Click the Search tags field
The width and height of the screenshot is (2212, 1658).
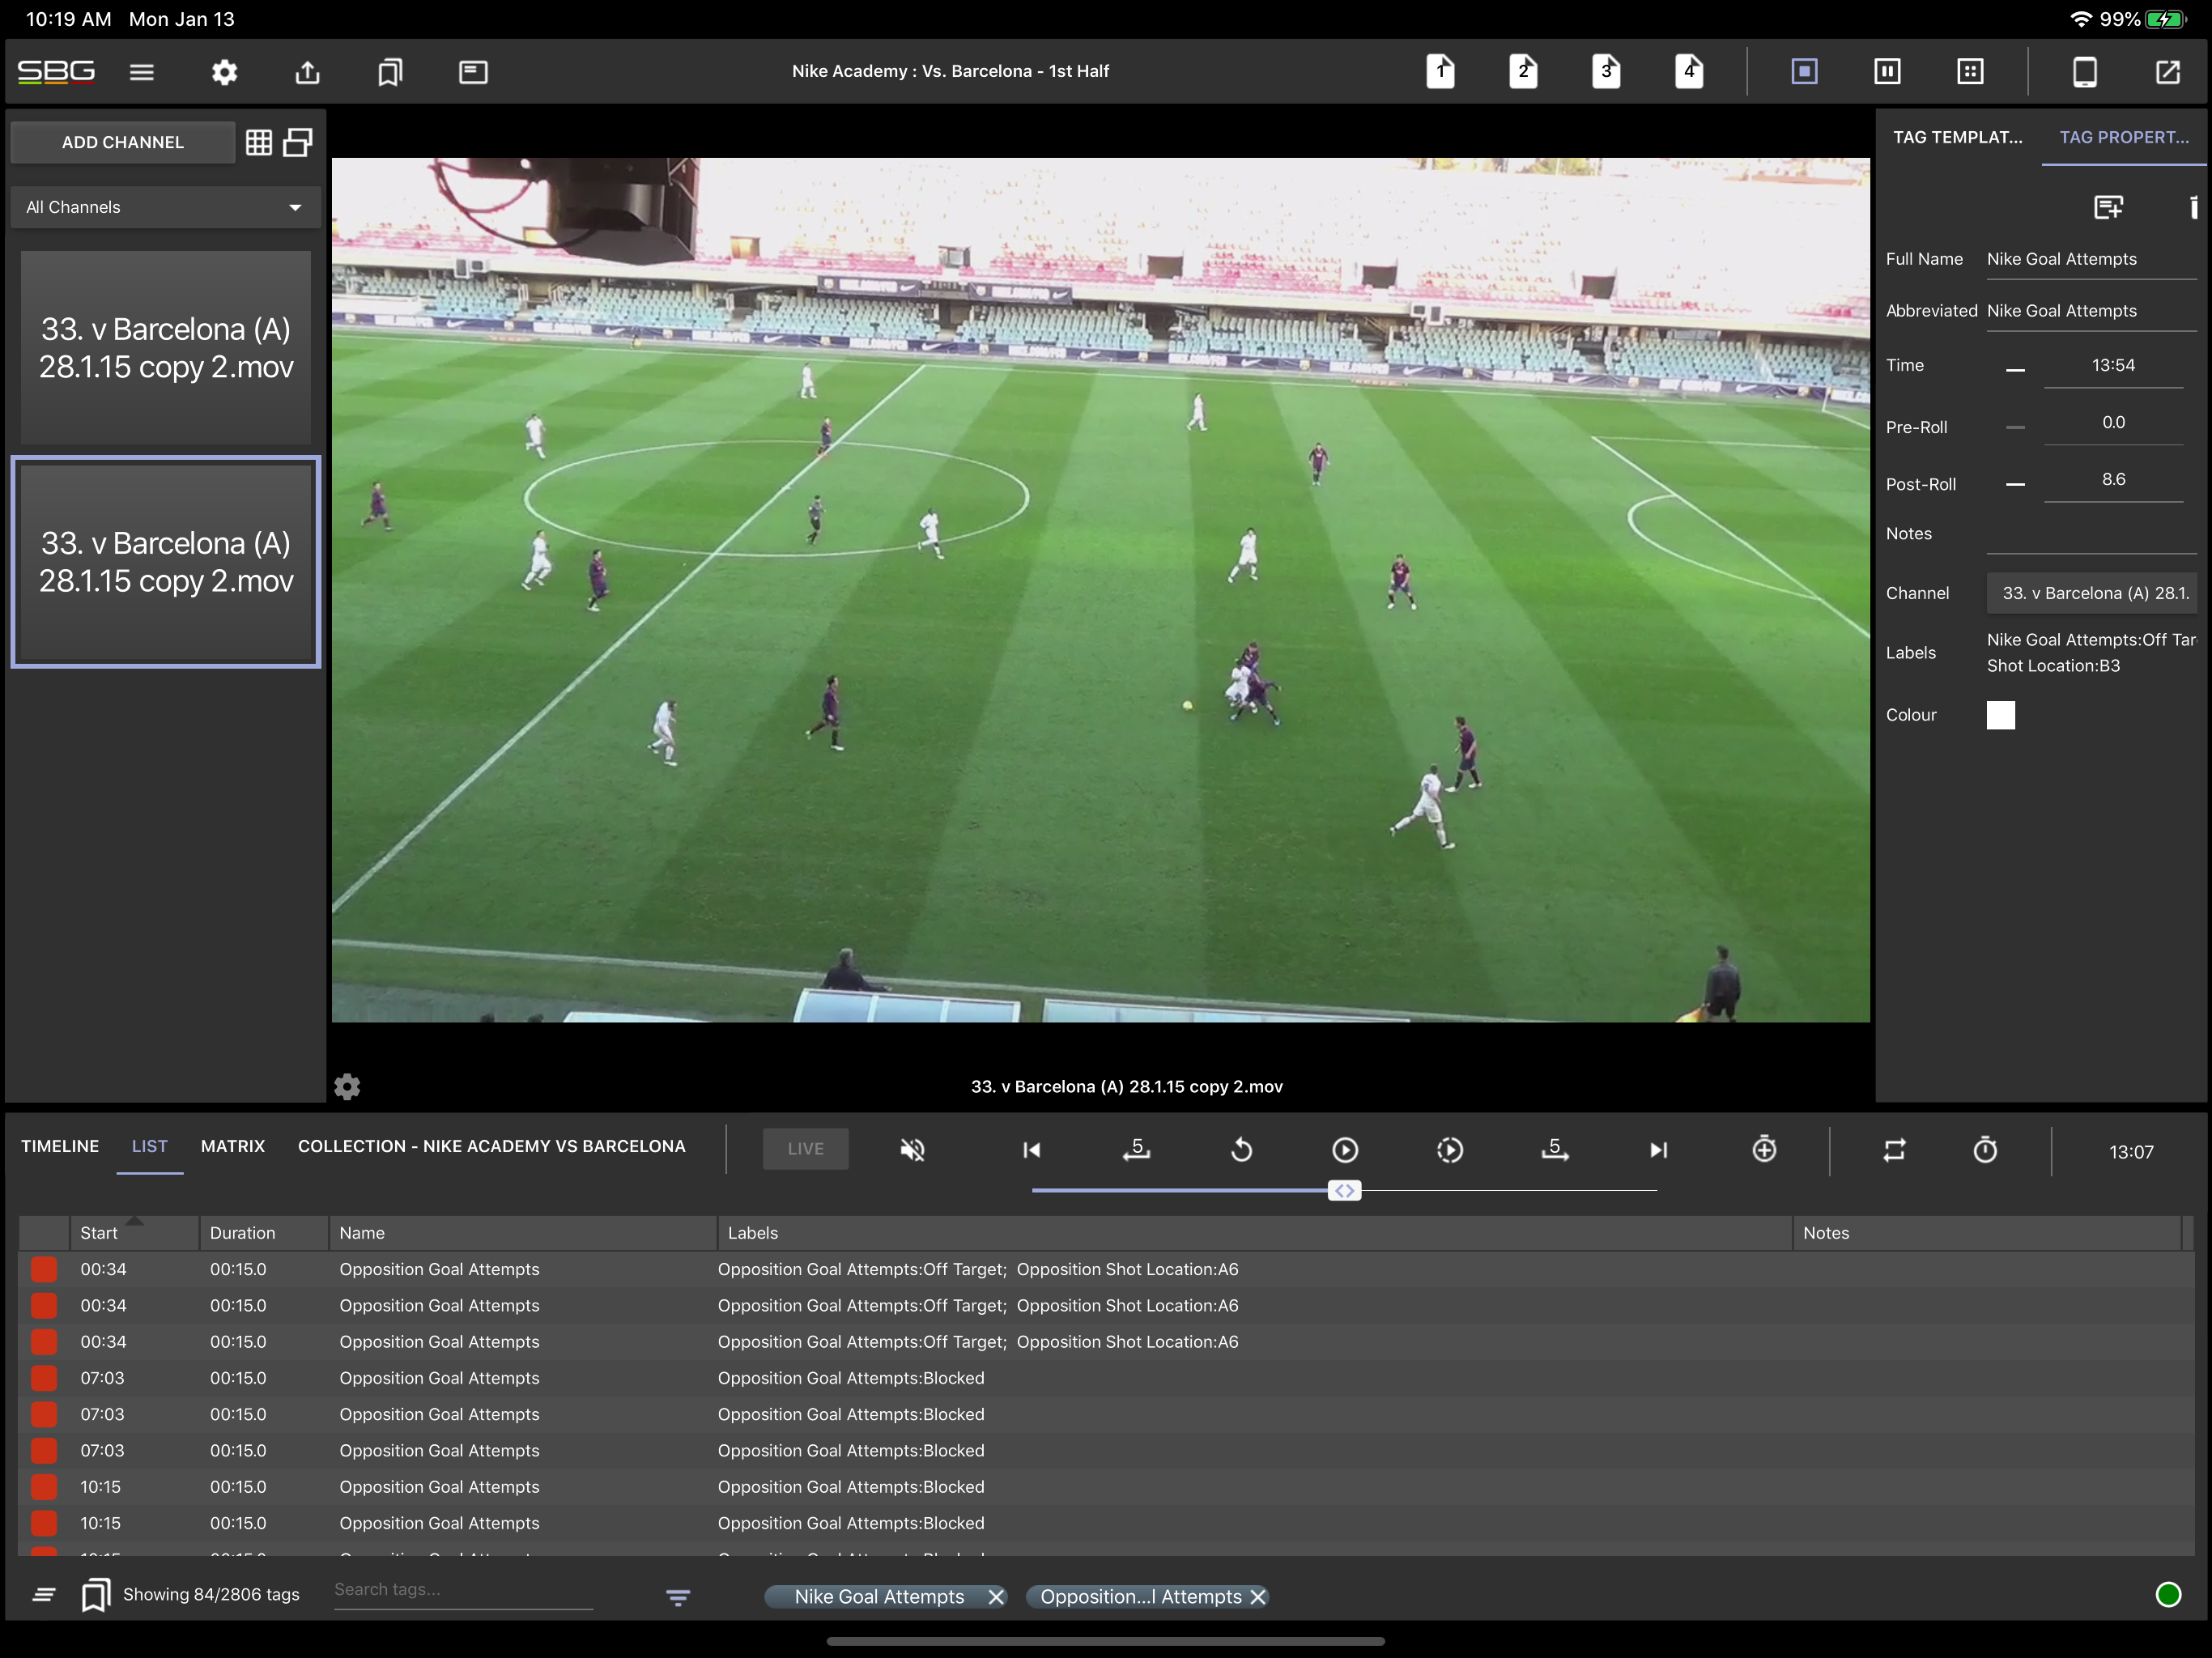click(463, 1590)
